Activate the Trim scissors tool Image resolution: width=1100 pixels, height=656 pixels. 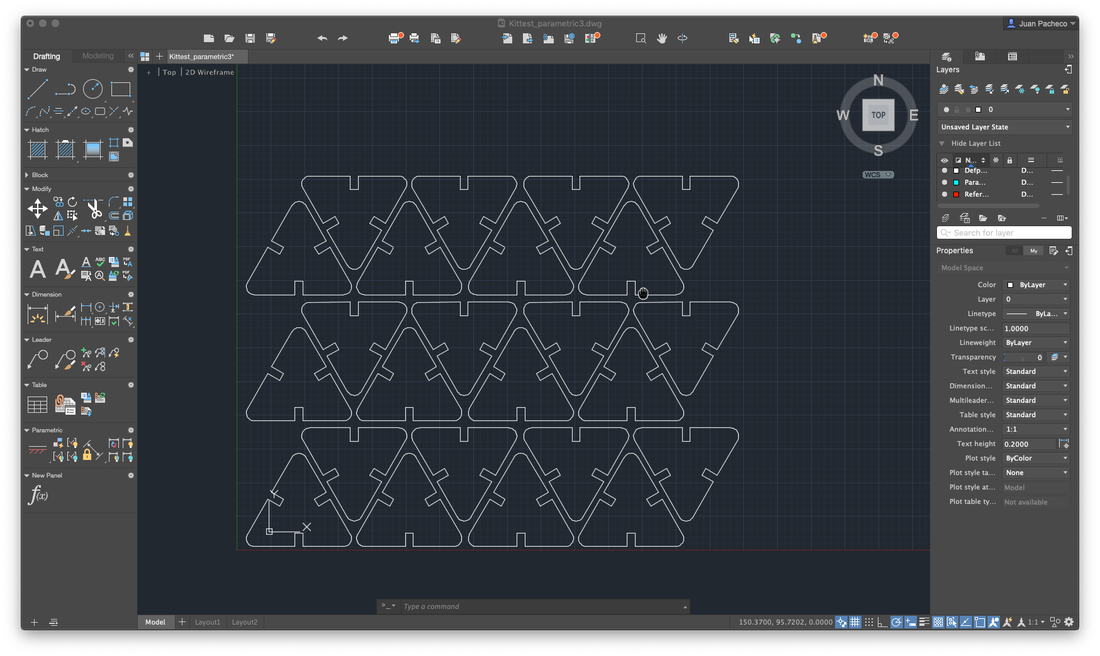(x=93, y=208)
